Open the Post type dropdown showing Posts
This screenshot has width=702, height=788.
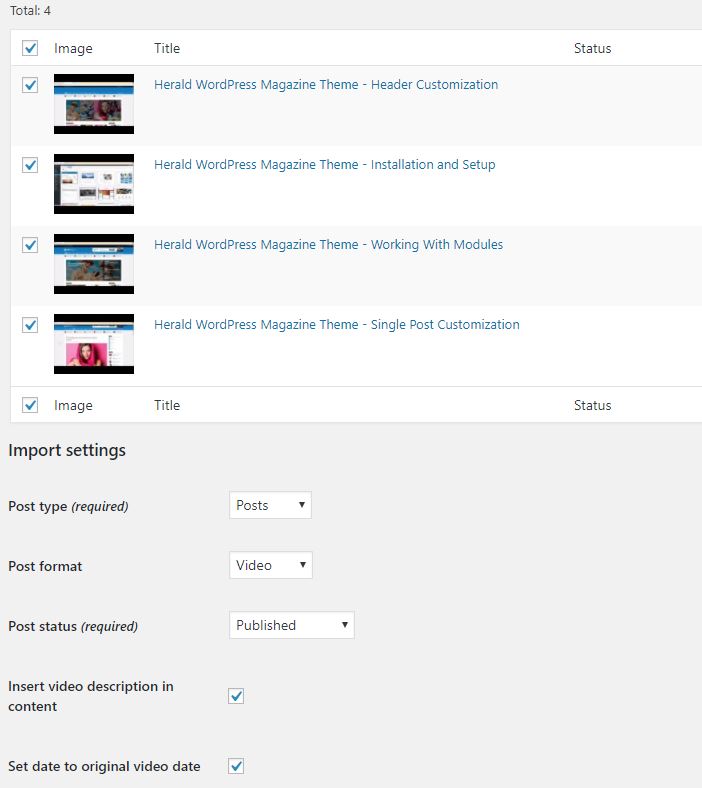[x=270, y=505]
